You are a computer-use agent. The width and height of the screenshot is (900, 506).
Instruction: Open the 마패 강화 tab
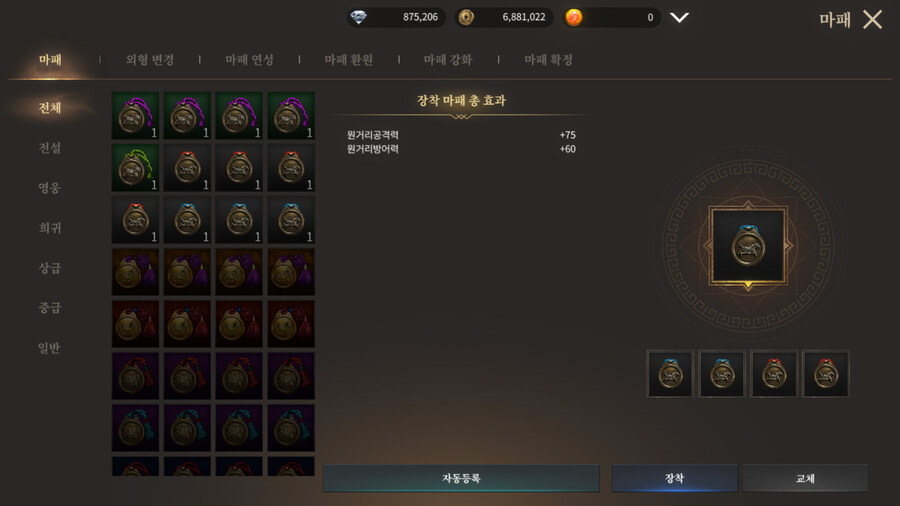448,60
